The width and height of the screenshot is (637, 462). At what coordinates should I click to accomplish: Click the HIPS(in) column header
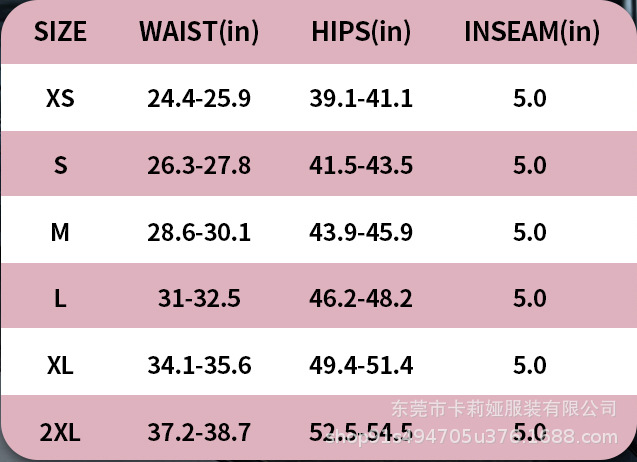tap(361, 32)
